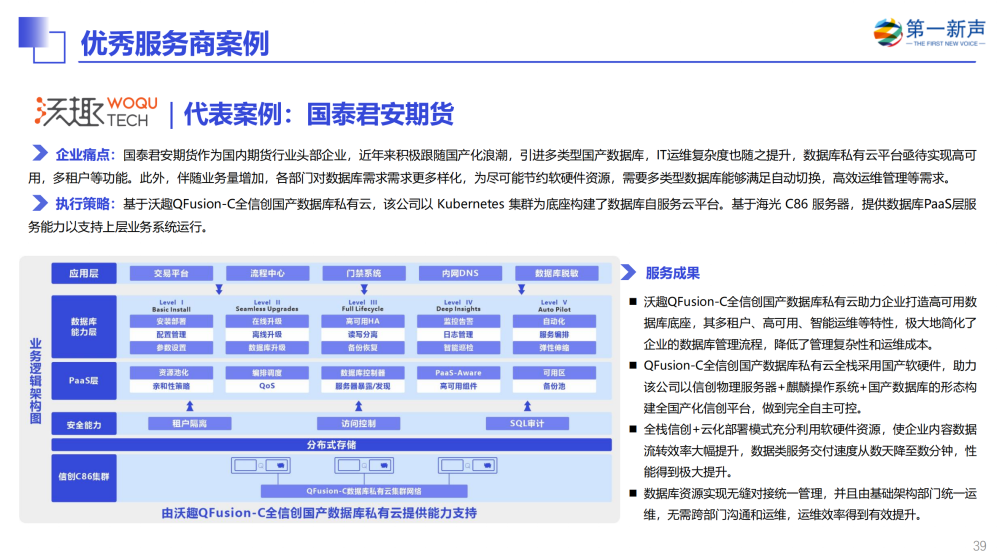This screenshot has height=560, width=999.
Task: Click the 交易平台 box
Action: (171, 273)
